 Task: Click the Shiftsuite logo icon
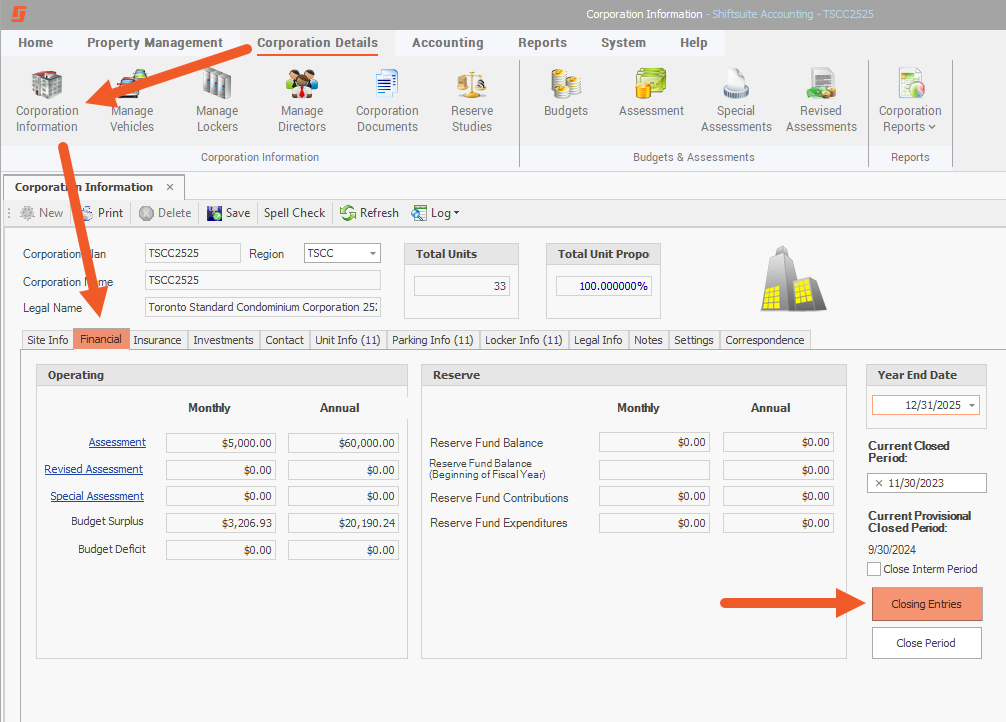(x=19, y=13)
